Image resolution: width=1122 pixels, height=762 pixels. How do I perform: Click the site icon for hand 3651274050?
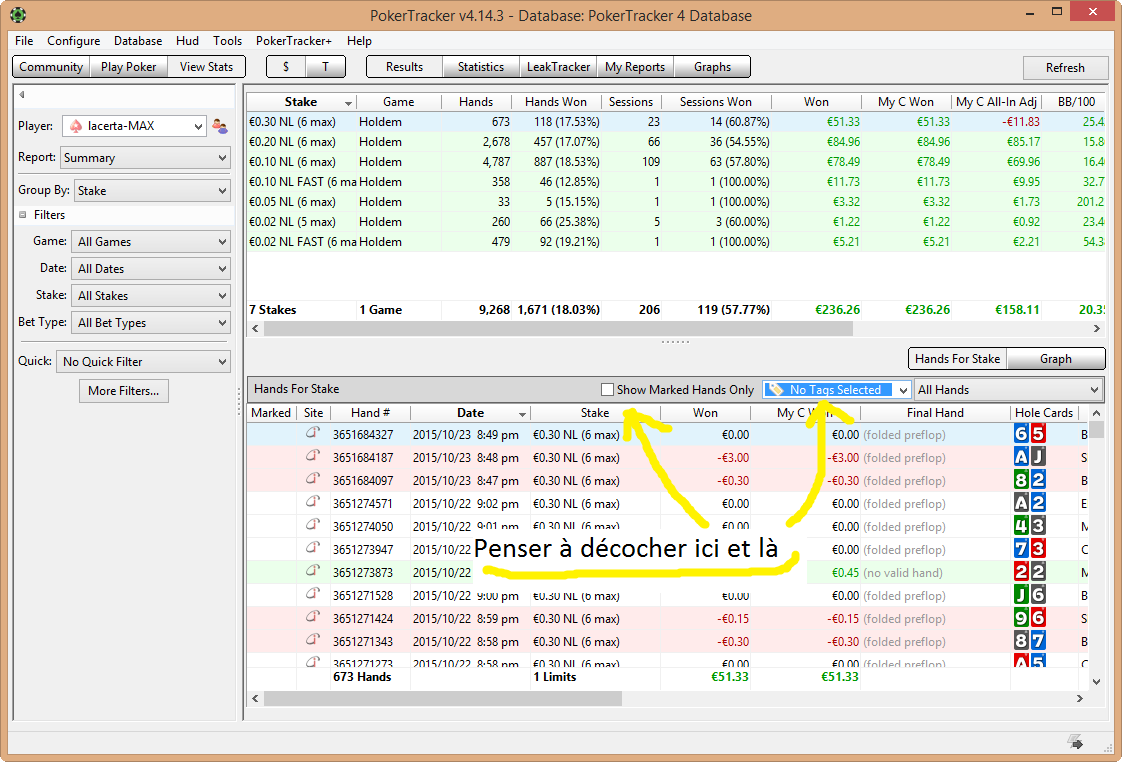point(313,525)
